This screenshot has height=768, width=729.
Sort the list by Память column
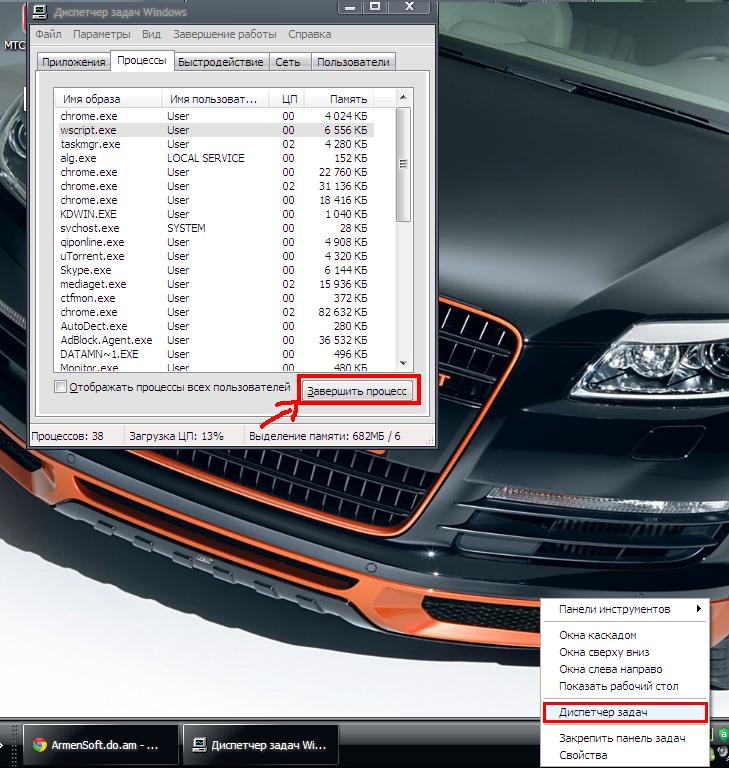tap(339, 98)
